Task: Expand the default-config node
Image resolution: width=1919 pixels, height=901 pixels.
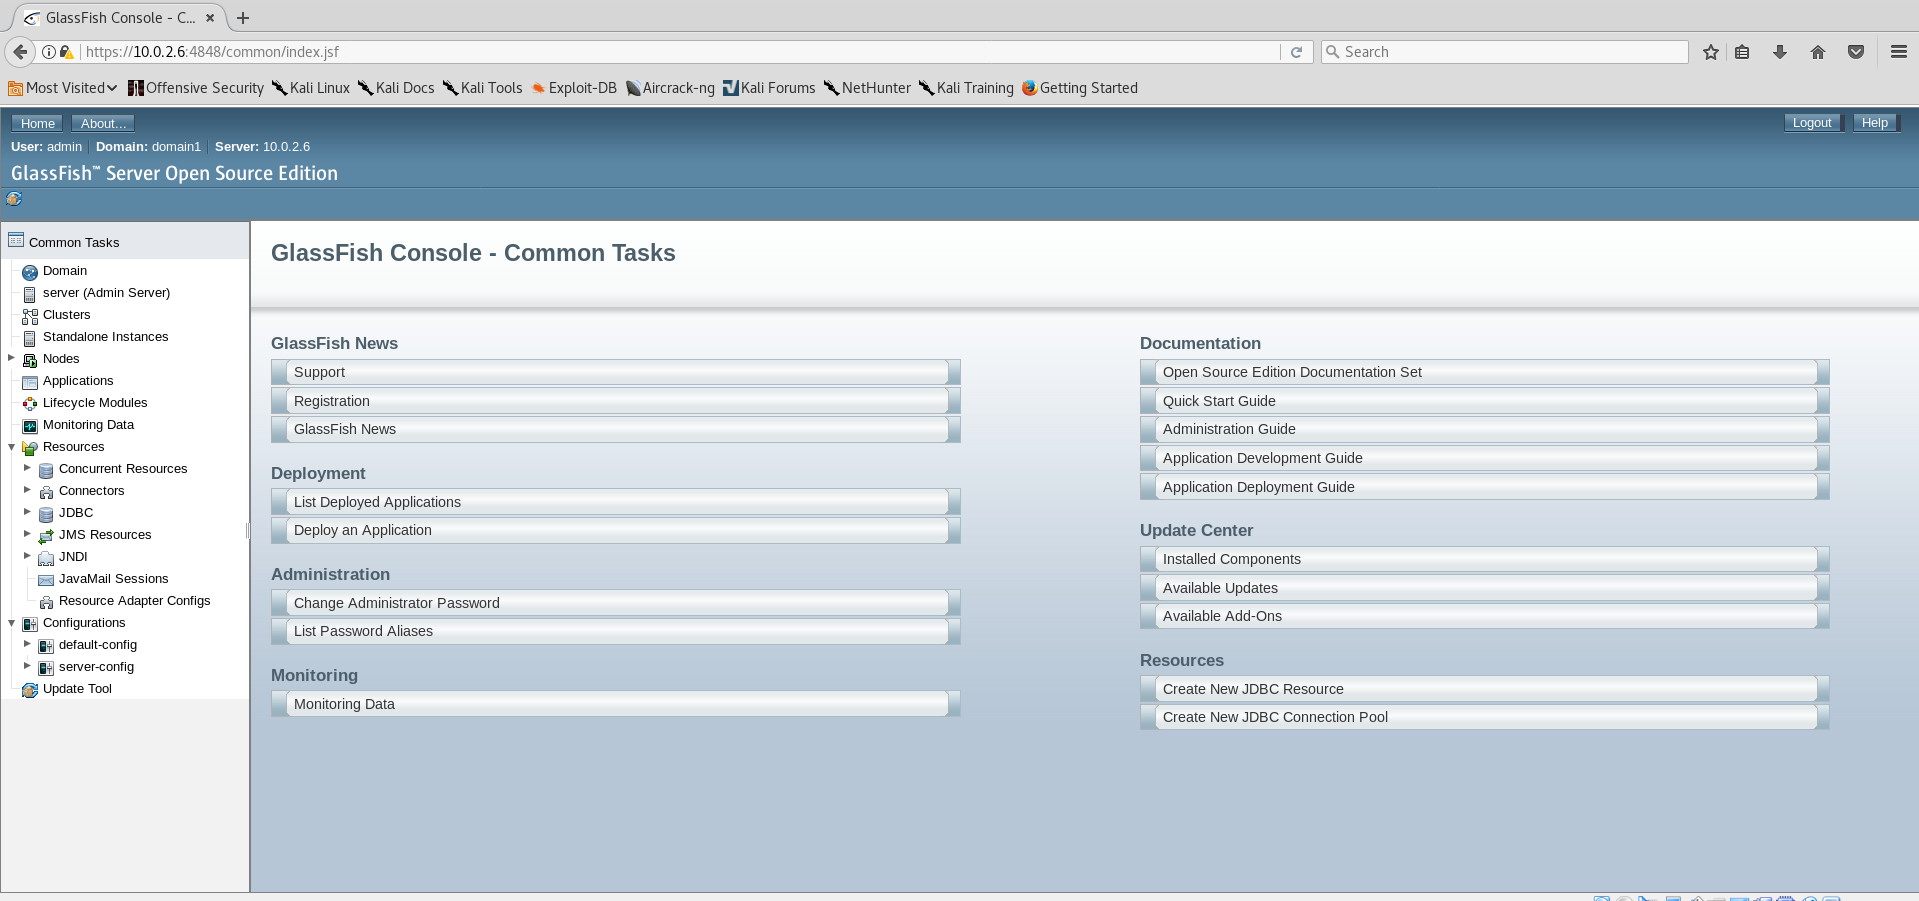Action: click(27, 644)
